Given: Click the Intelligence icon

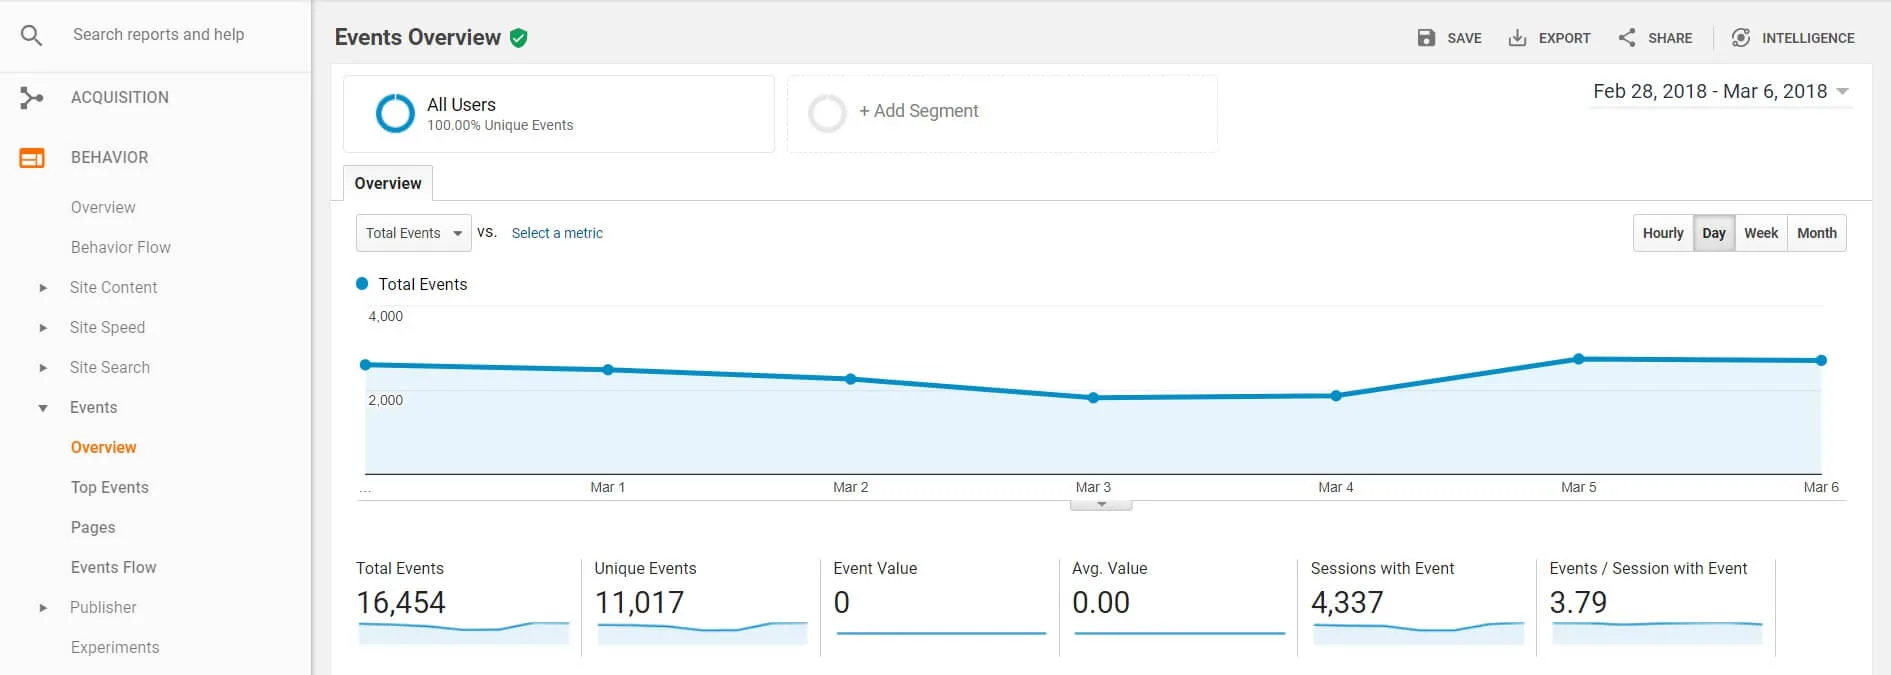Looking at the screenshot, I should click(1741, 38).
